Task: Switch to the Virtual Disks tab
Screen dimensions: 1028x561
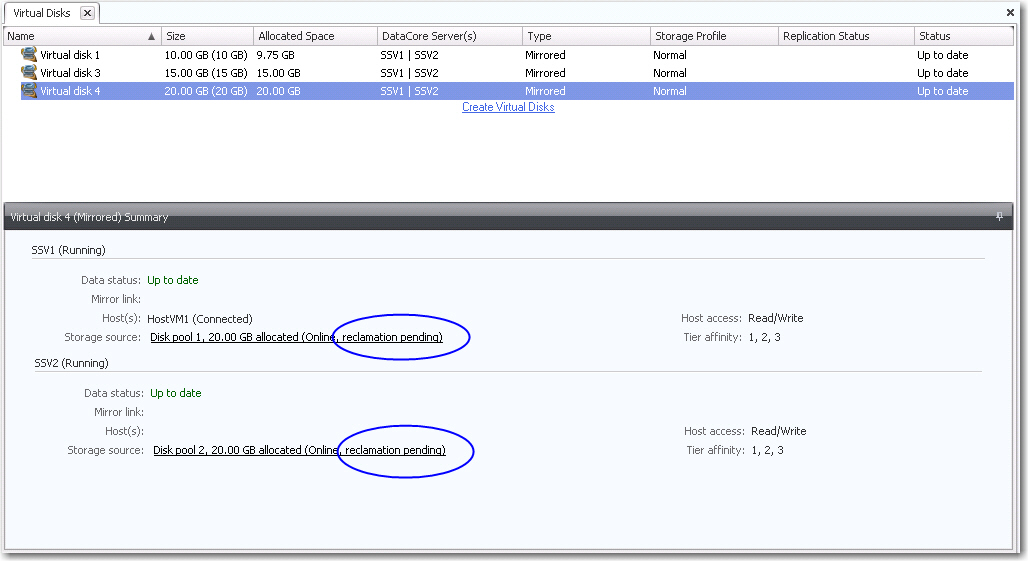Action: (41, 13)
